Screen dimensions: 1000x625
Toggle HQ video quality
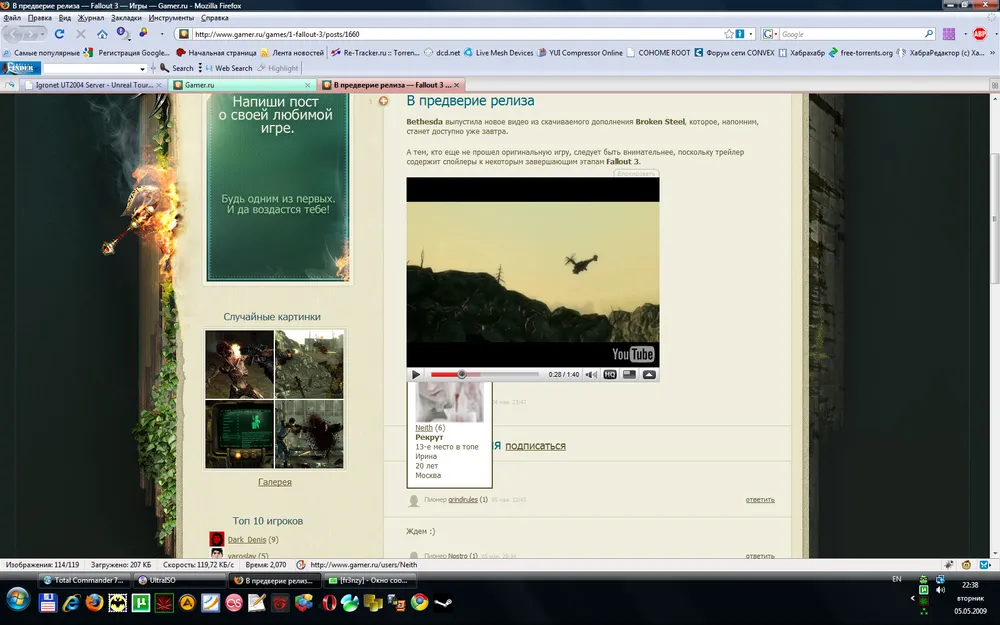pyautogui.click(x=609, y=375)
